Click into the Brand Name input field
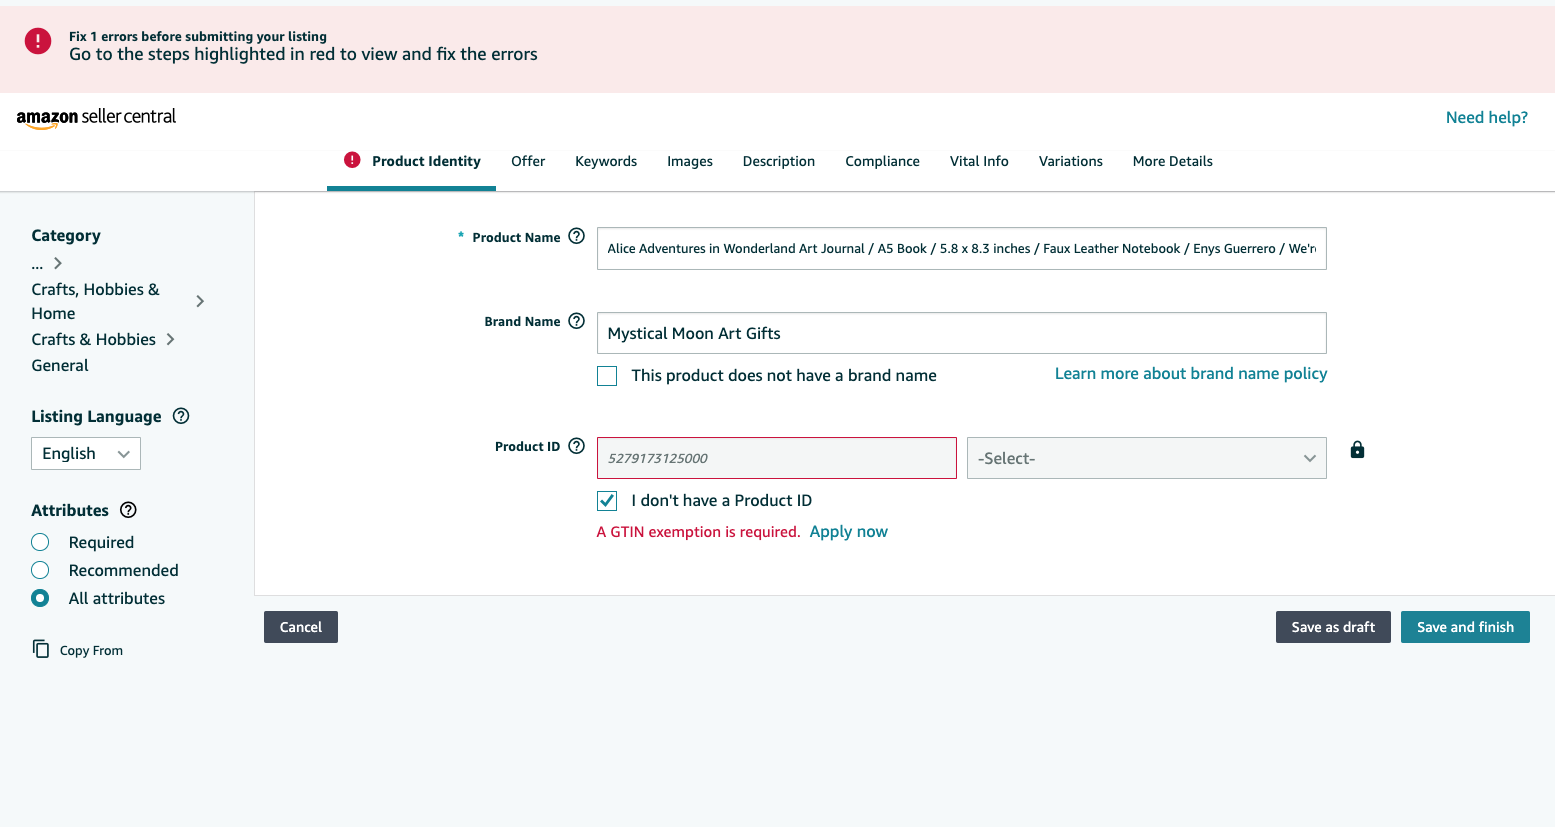Viewport: 1555px width, 827px height. (x=961, y=333)
